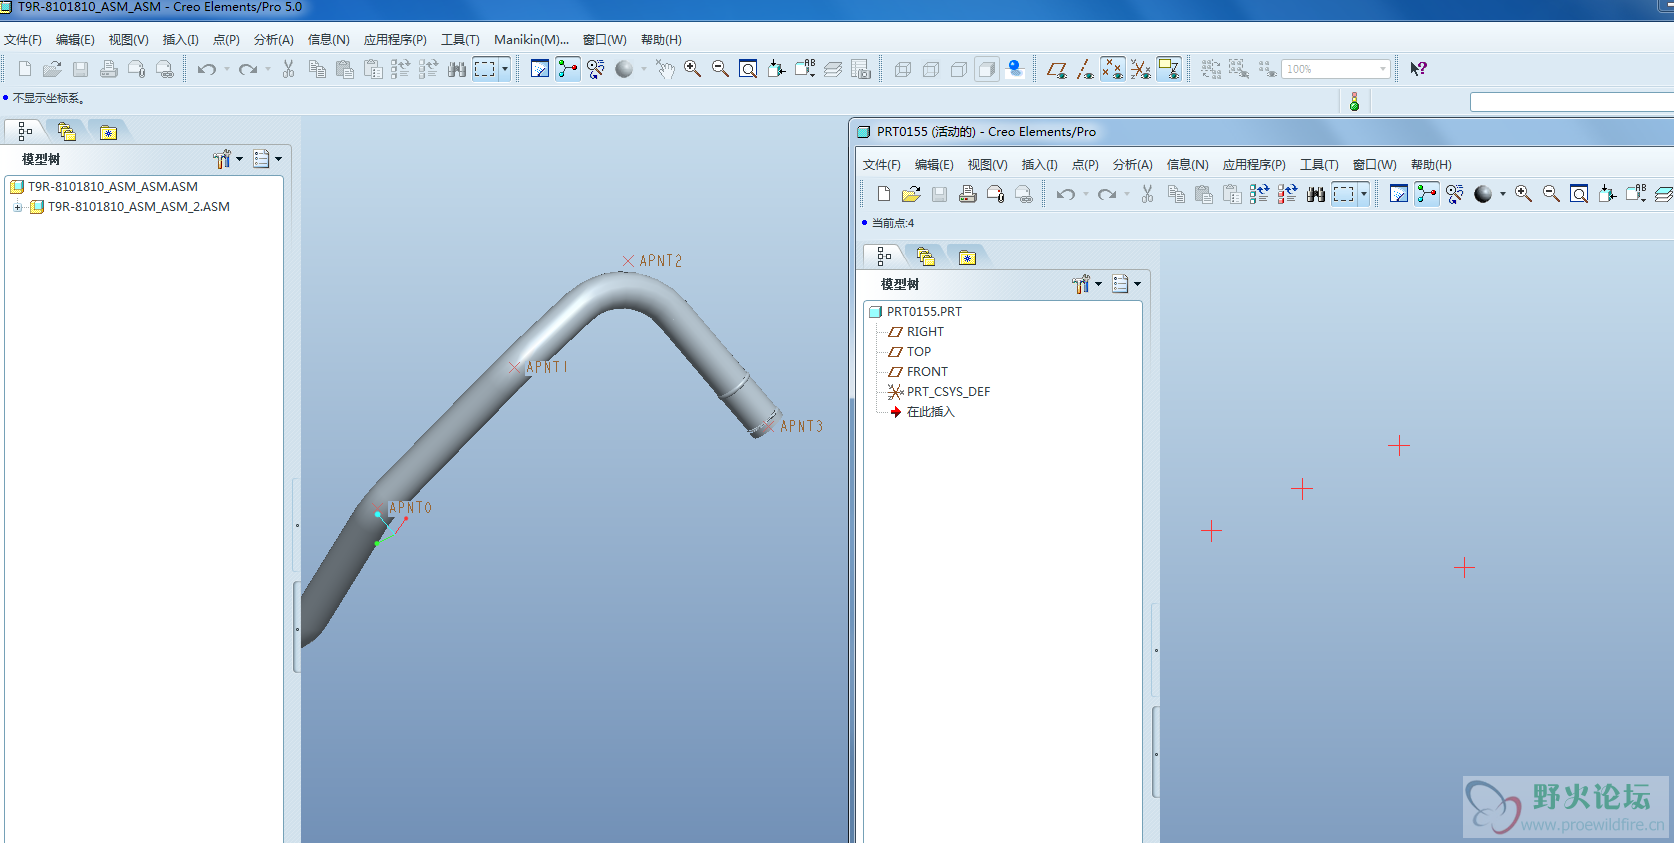Click New file icon in assembly window toolbar
Screen dimensions: 1674x843
click(25, 69)
